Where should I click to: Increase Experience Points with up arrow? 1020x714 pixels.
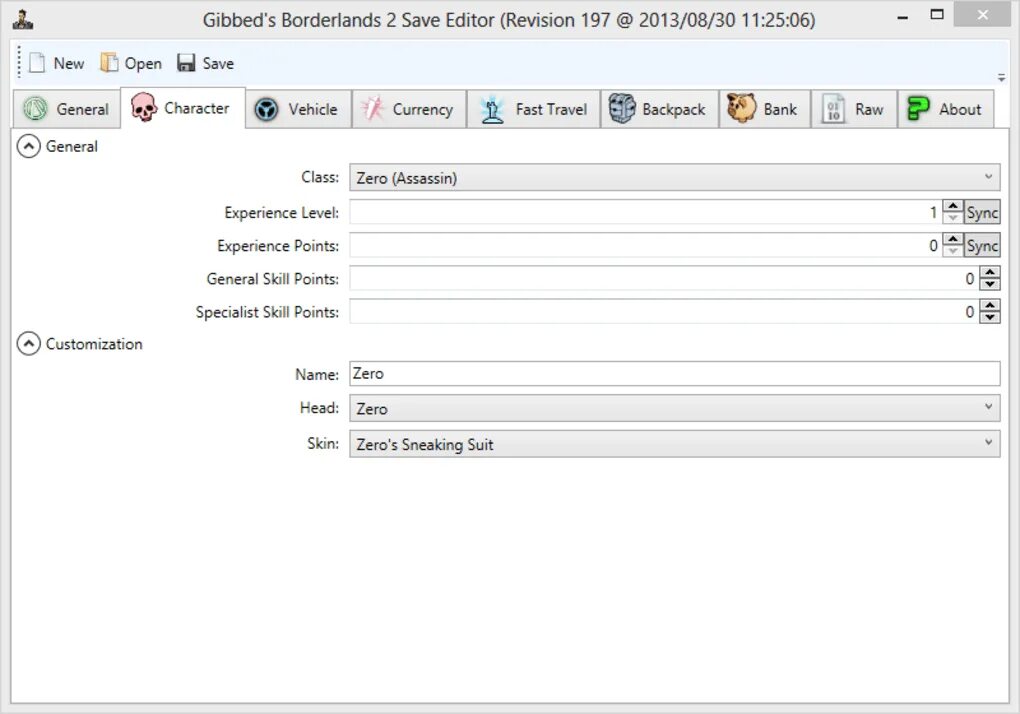[953, 239]
